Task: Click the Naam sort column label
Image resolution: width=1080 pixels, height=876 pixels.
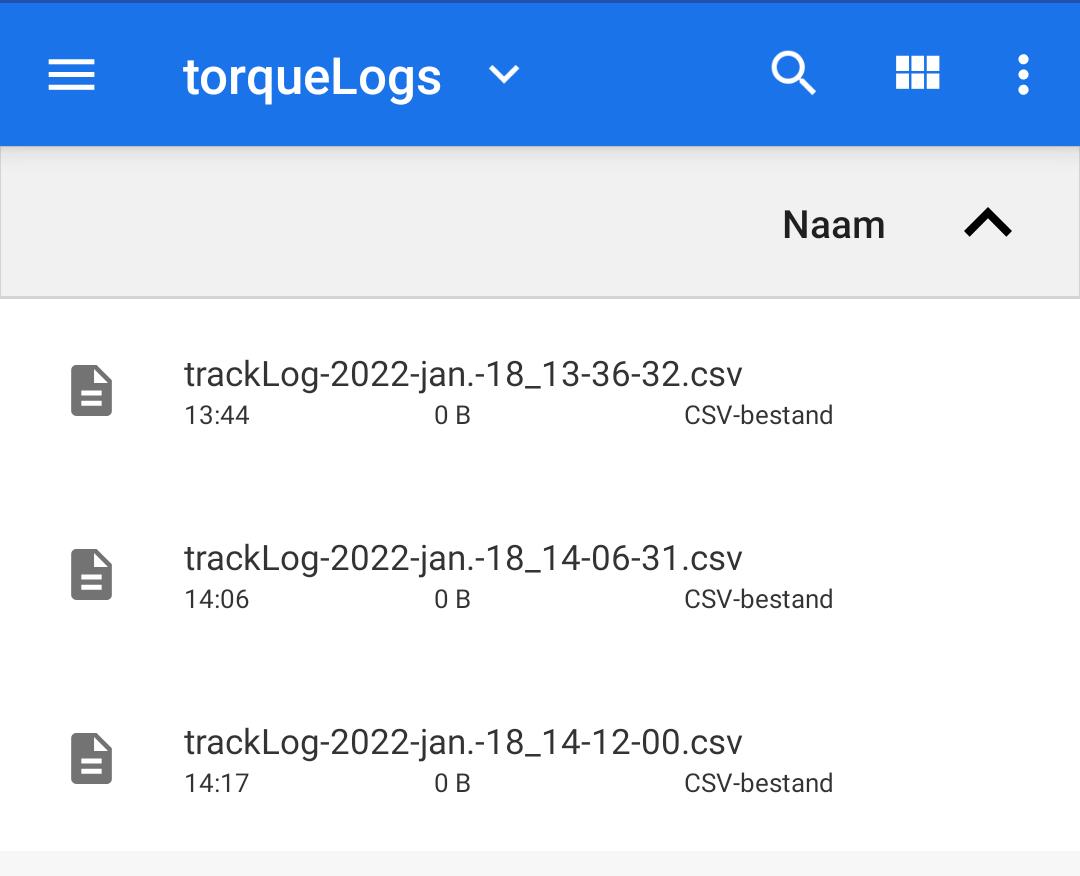Action: coord(833,225)
